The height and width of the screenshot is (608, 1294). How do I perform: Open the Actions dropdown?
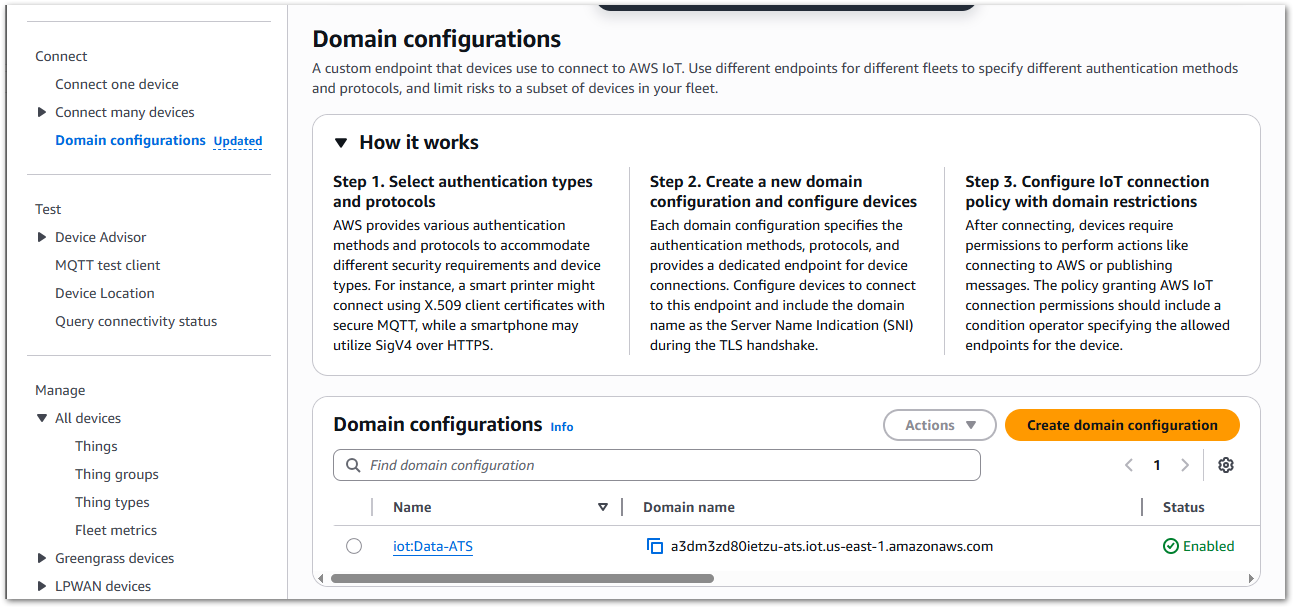click(x=938, y=424)
